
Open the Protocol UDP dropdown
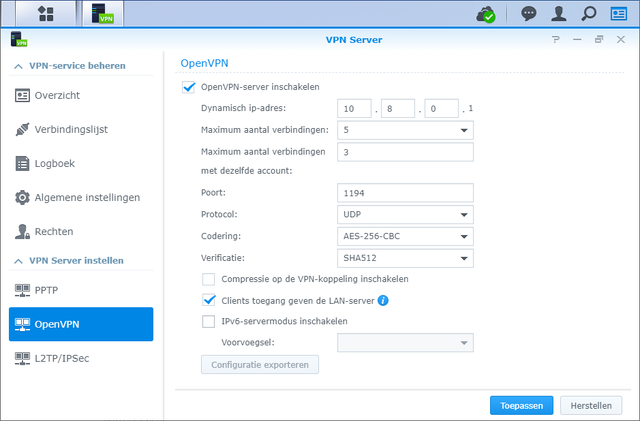coord(405,215)
